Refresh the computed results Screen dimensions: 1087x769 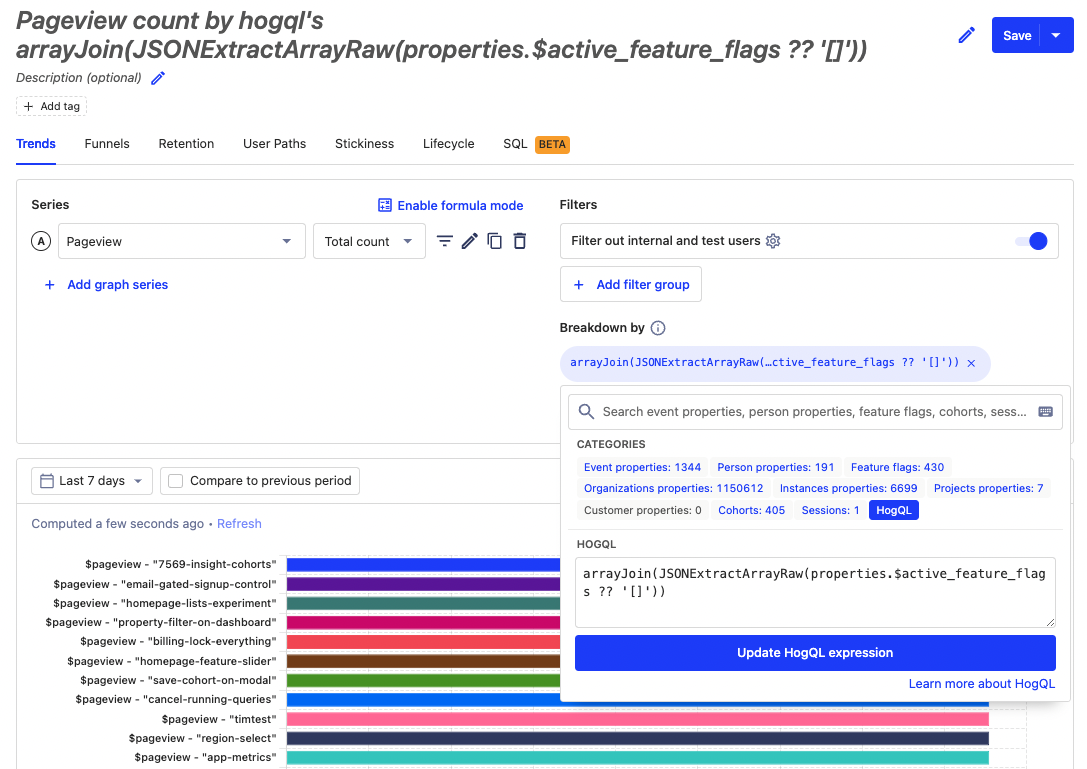pyautogui.click(x=239, y=524)
